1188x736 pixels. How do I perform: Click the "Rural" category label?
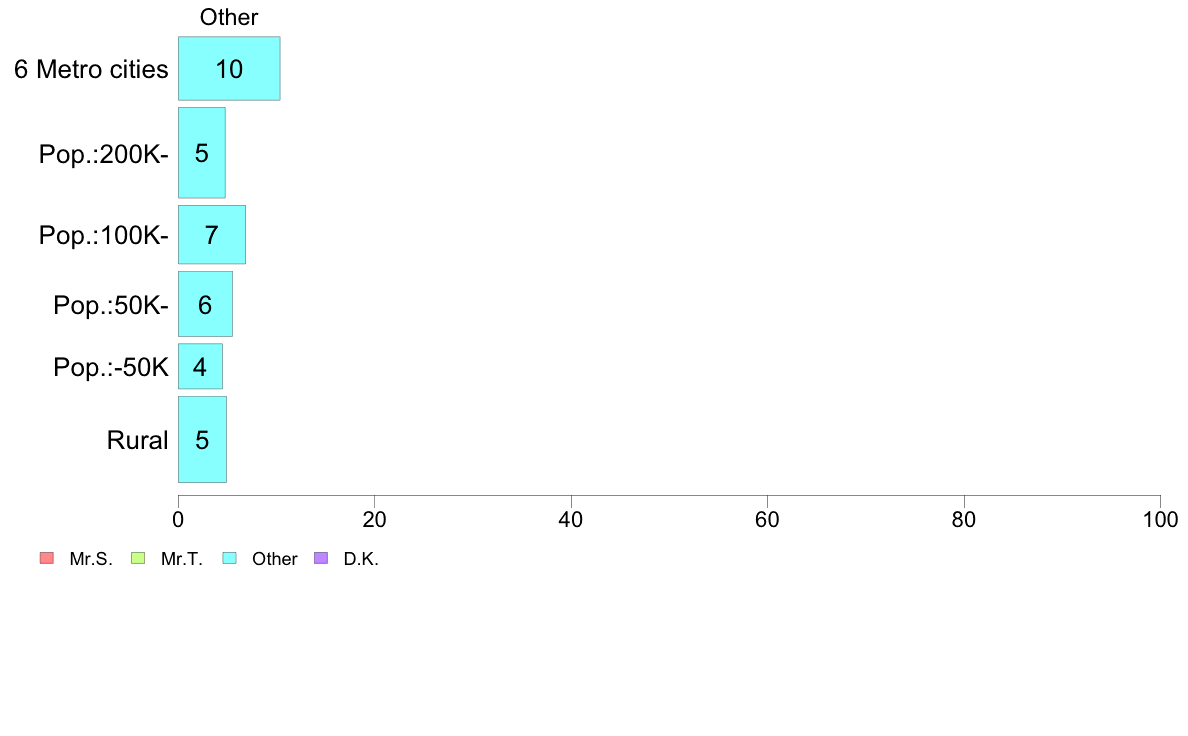(137, 440)
